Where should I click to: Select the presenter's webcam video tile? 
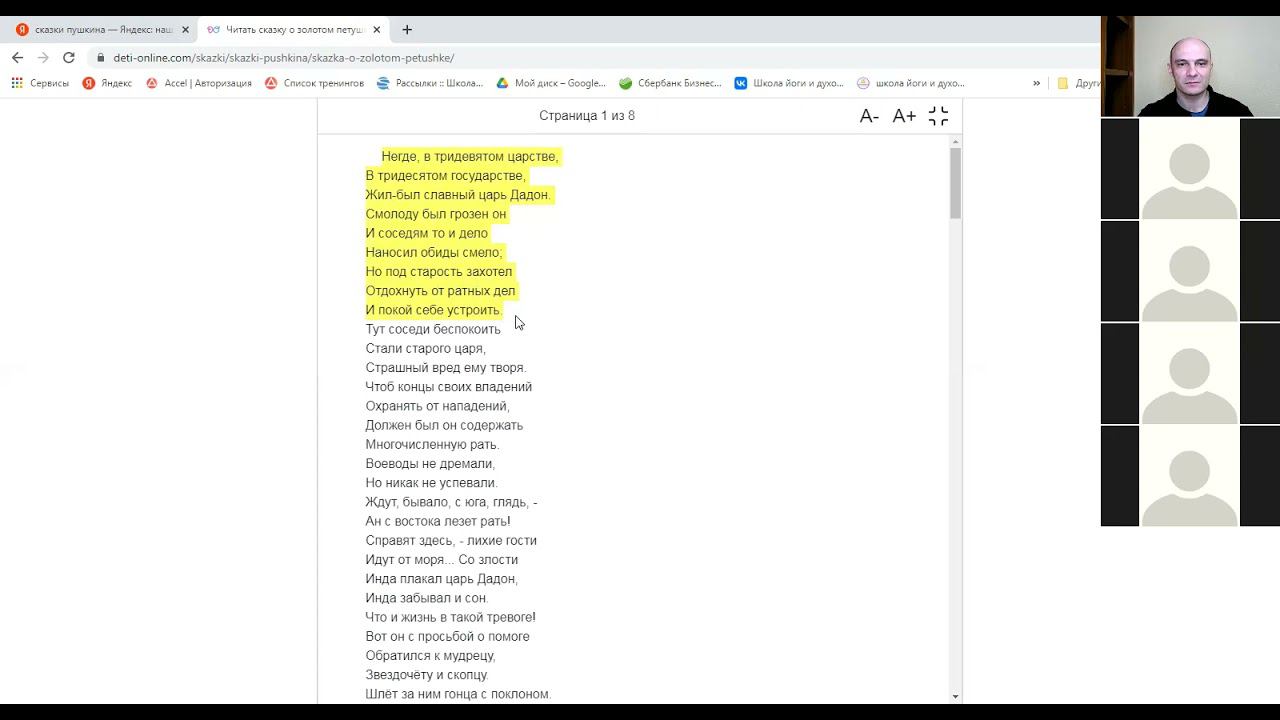1190,66
